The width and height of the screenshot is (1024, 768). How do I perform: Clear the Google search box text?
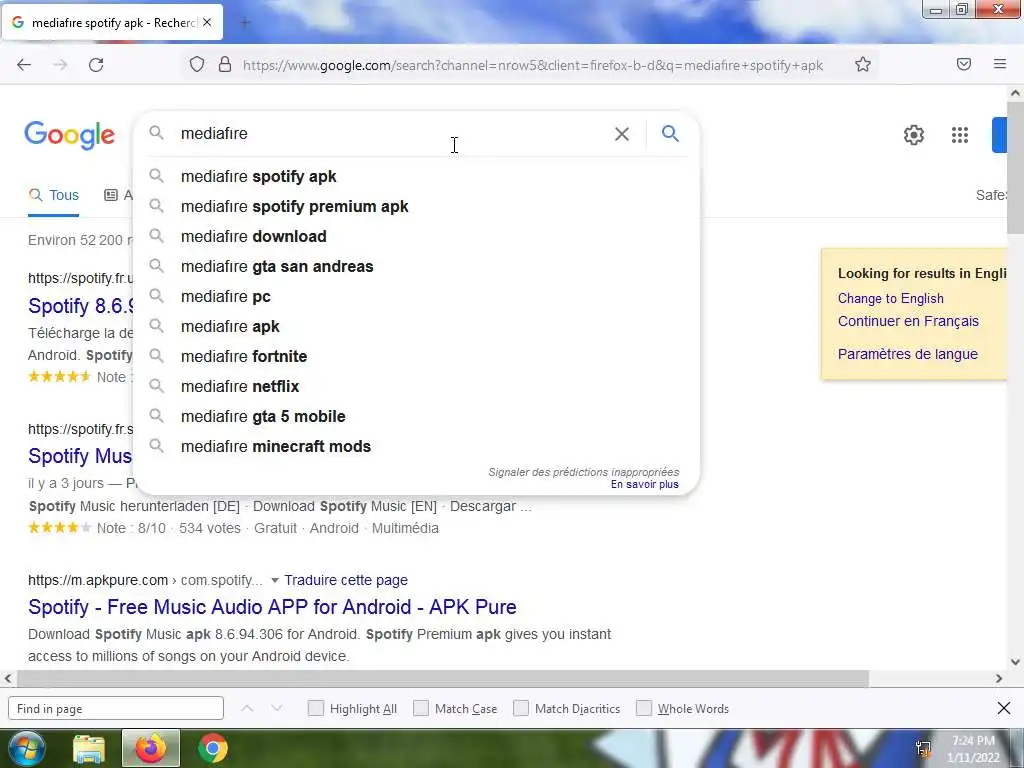622,134
